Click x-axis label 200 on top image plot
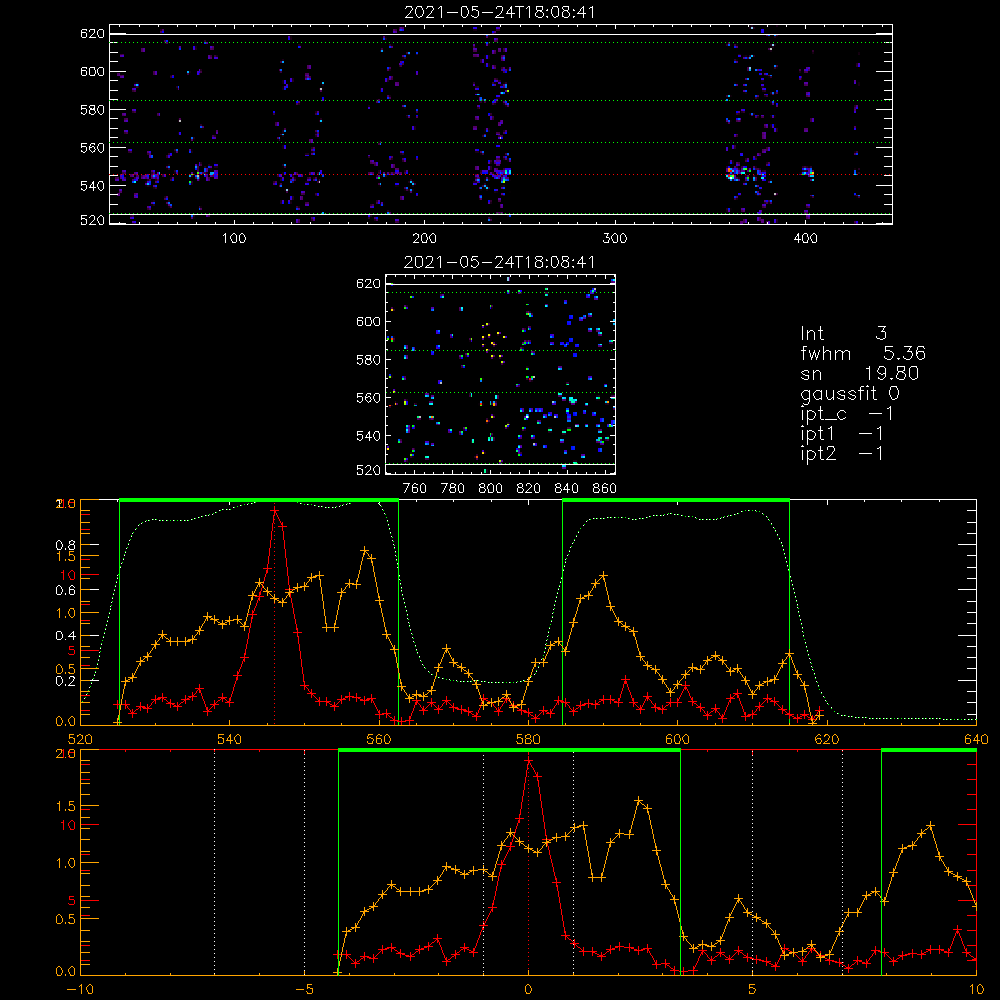Image resolution: width=1000 pixels, height=1000 pixels. click(424, 239)
